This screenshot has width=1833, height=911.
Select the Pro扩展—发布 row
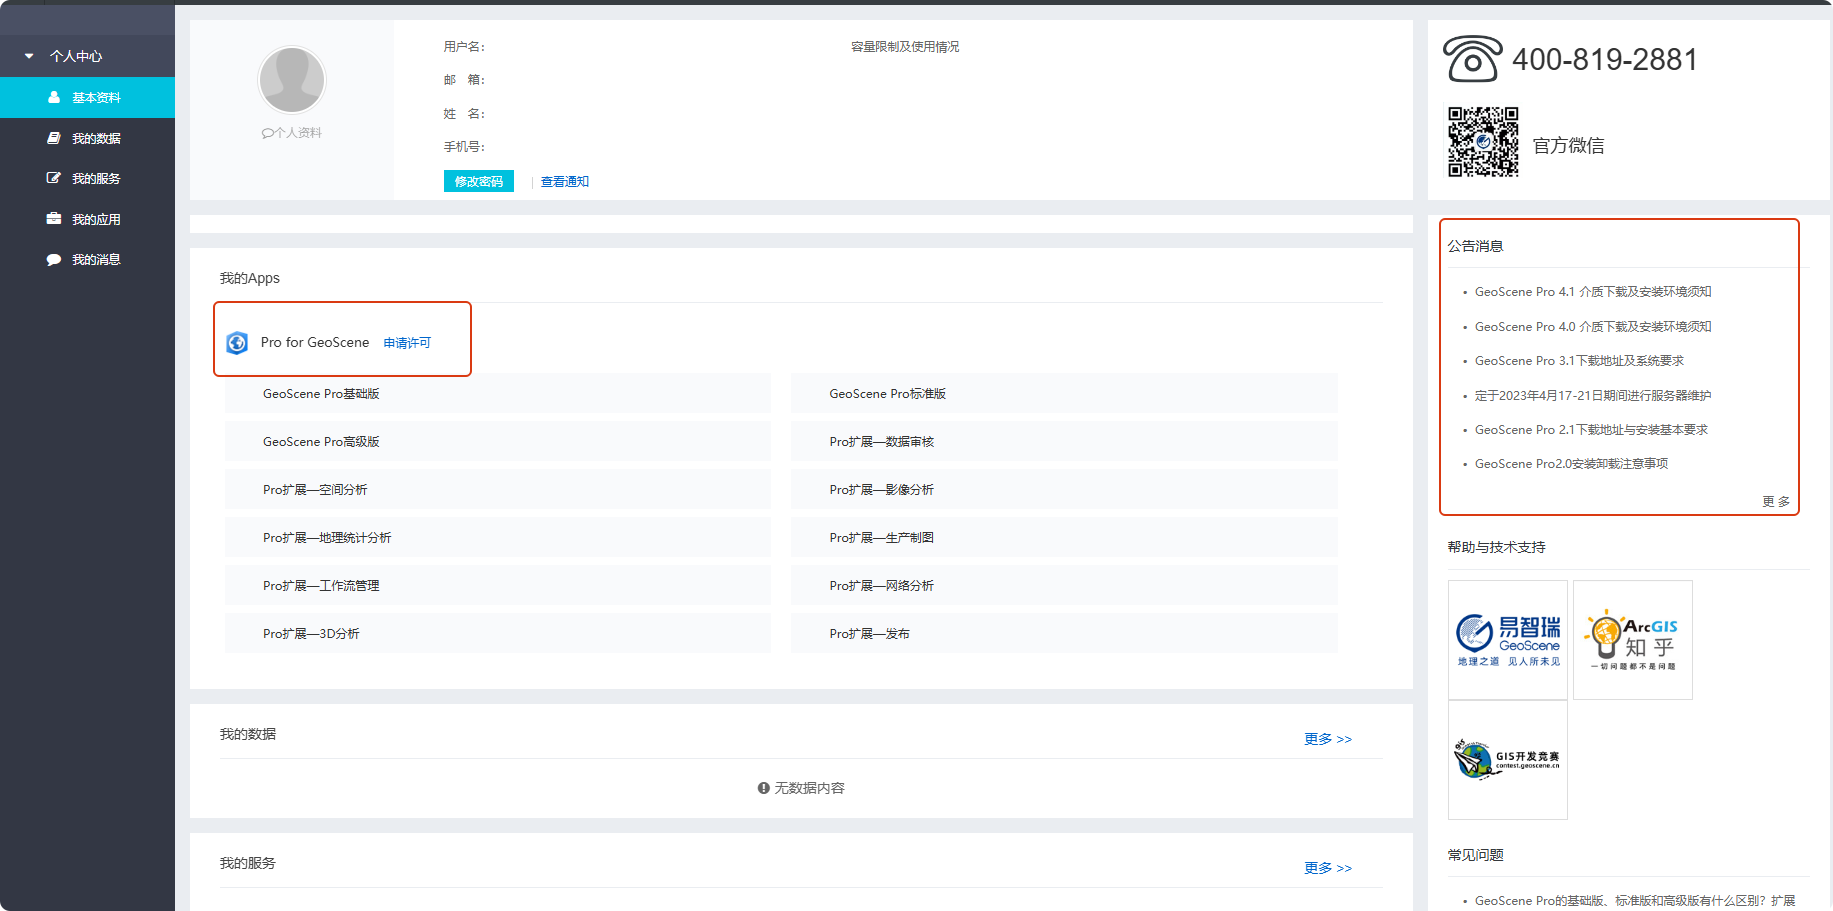(1064, 633)
